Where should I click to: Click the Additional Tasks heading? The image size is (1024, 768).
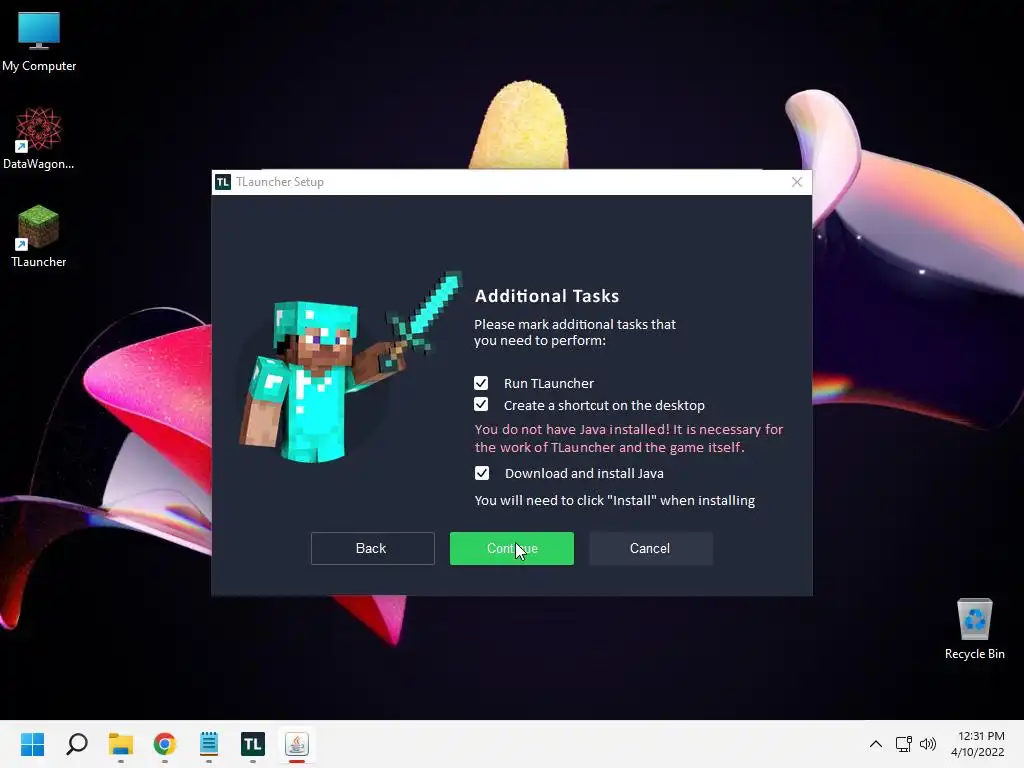547,296
